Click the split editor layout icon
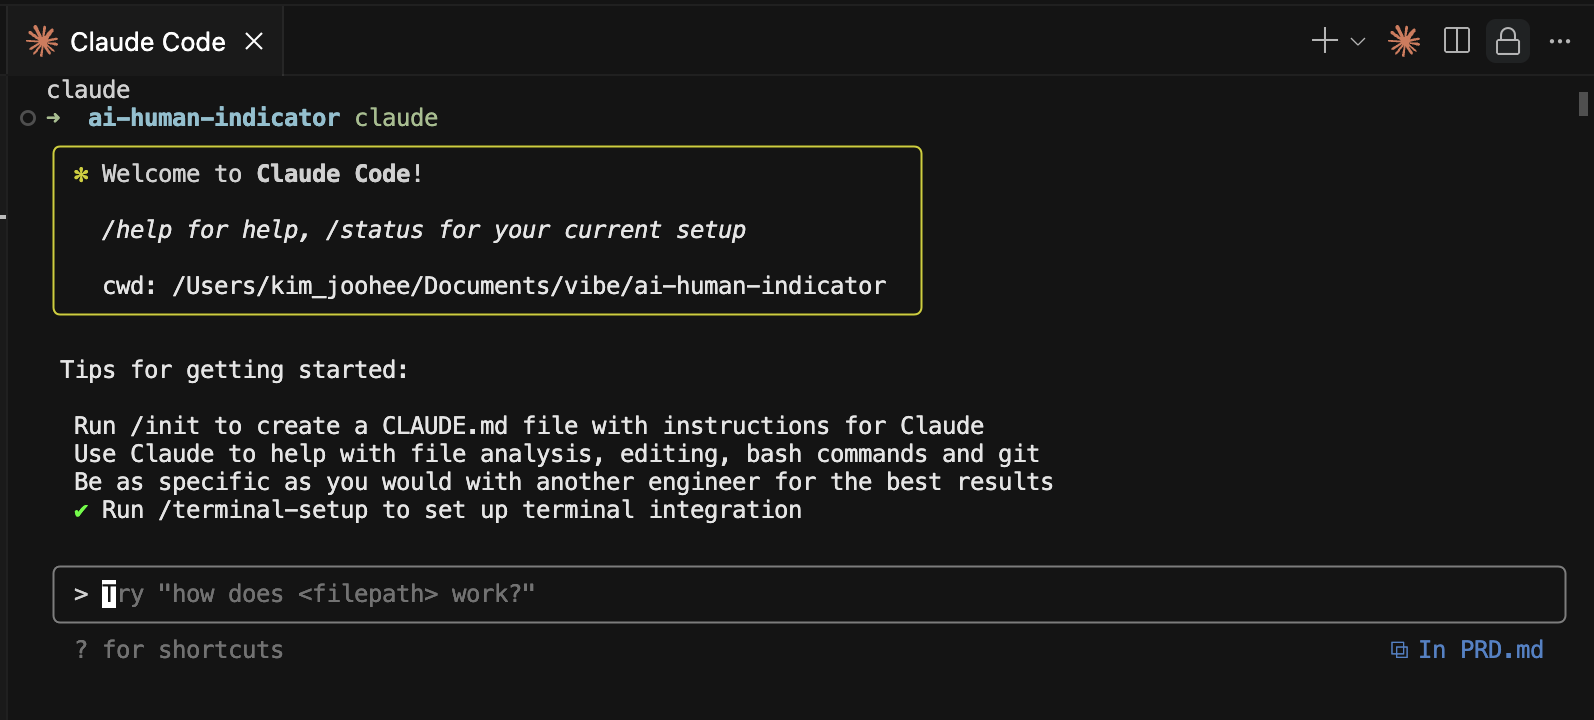The image size is (1594, 720). [x=1457, y=41]
